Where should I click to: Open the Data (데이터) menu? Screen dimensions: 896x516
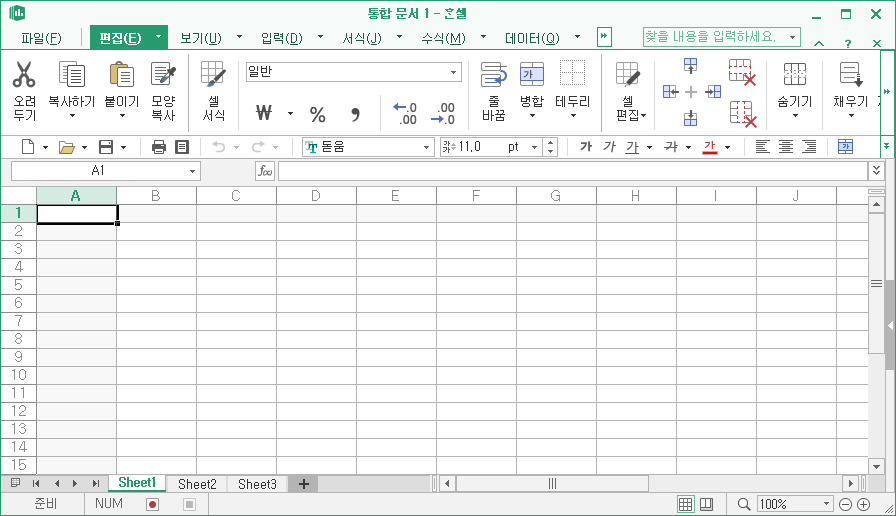(532, 38)
